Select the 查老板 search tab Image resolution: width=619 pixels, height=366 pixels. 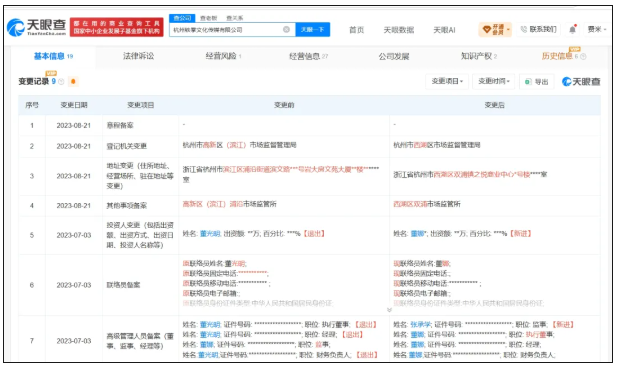pyautogui.click(x=208, y=18)
